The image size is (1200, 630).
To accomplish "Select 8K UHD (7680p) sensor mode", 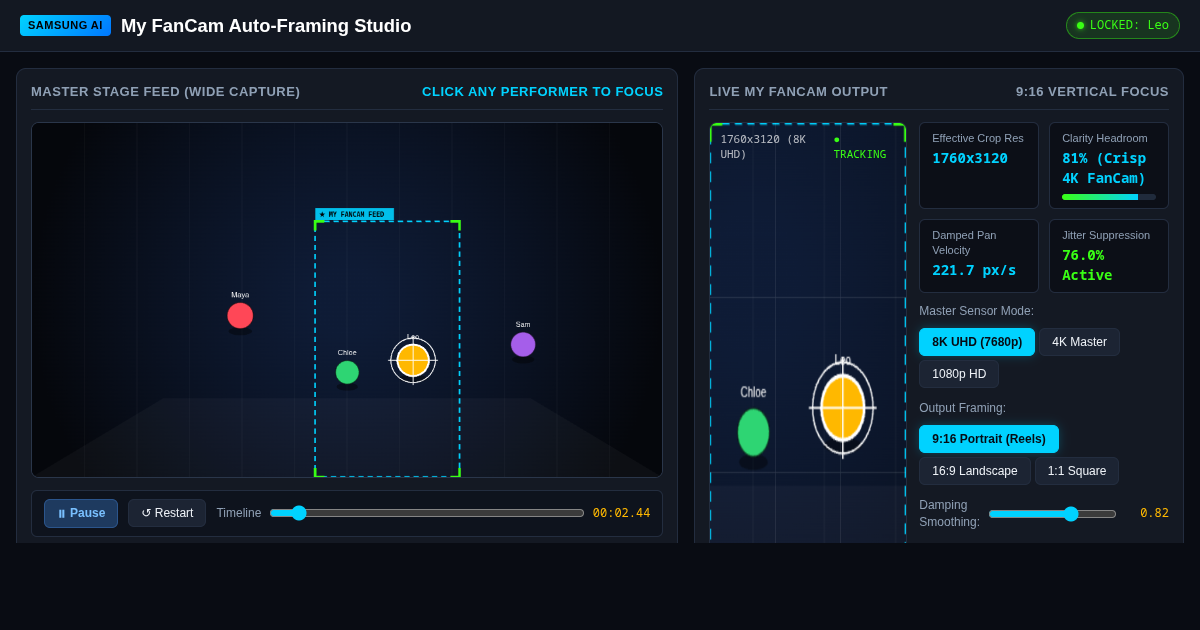I will (x=977, y=342).
